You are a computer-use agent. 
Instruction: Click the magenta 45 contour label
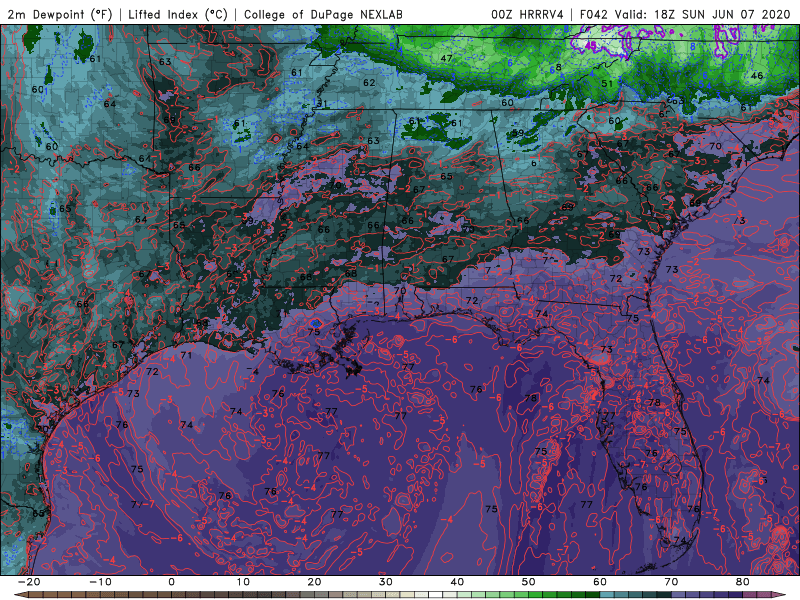(x=590, y=45)
